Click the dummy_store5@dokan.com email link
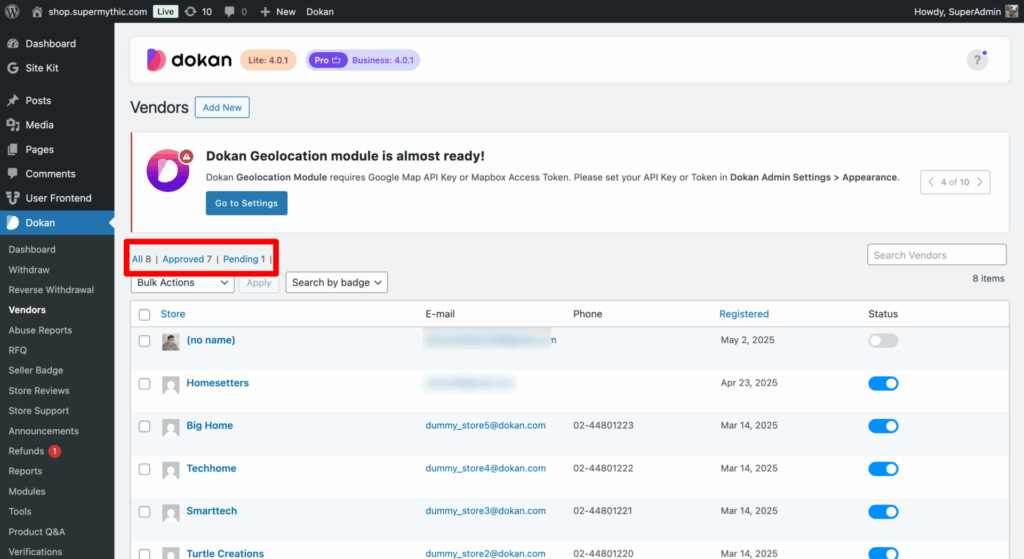The width and height of the screenshot is (1024, 559). [x=485, y=426]
